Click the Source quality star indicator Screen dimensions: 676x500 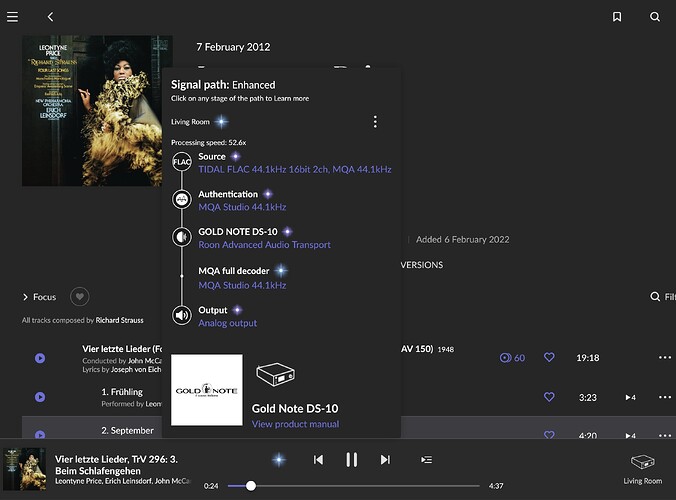click(235, 156)
